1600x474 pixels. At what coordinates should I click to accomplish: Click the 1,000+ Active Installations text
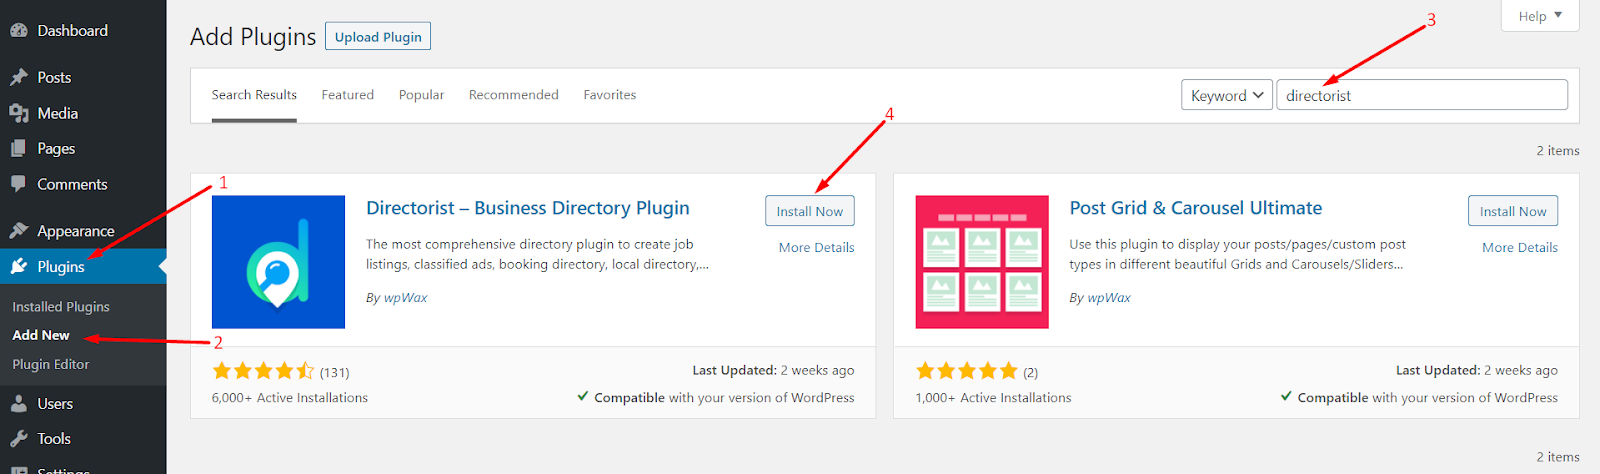[x=993, y=398]
